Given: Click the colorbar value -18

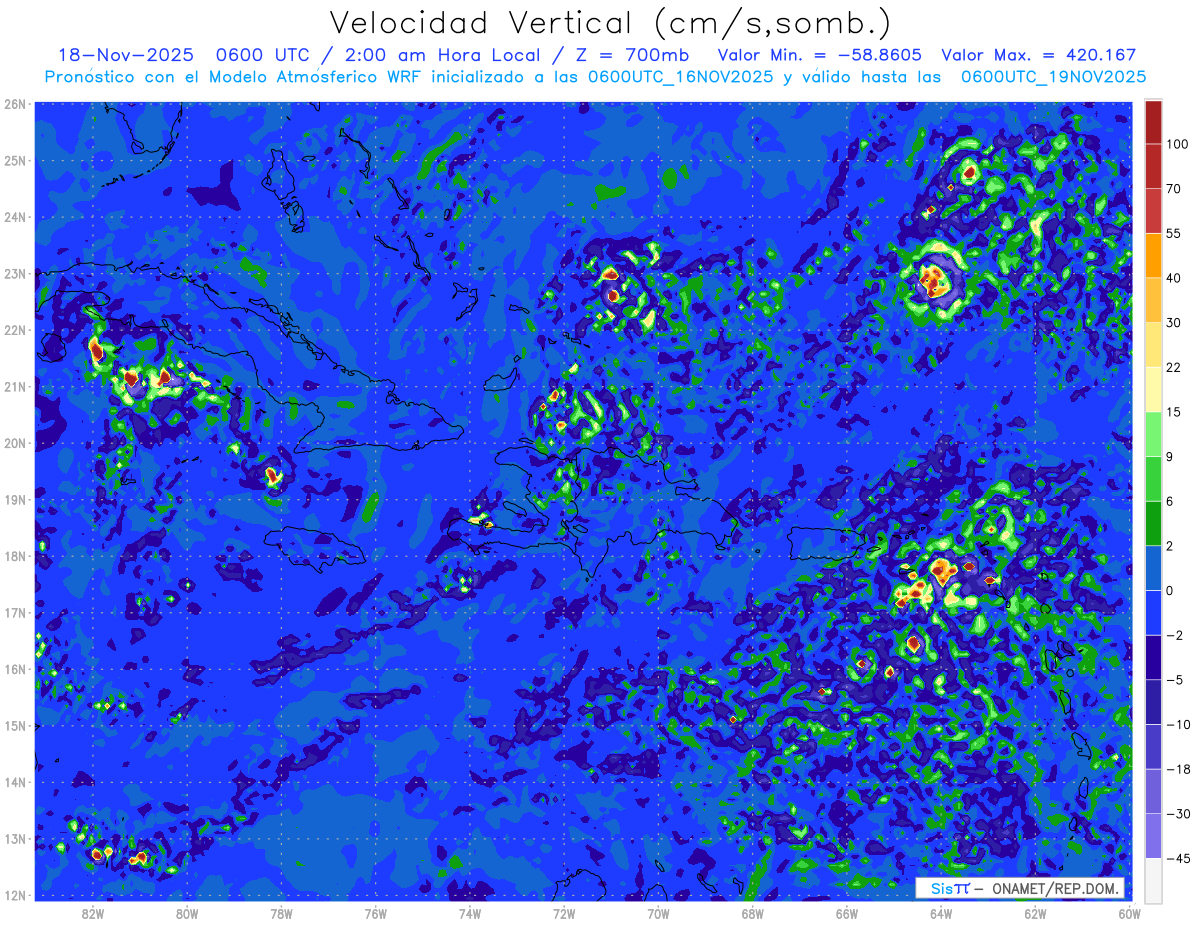Looking at the screenshot, I should (x=1177, y=769).
